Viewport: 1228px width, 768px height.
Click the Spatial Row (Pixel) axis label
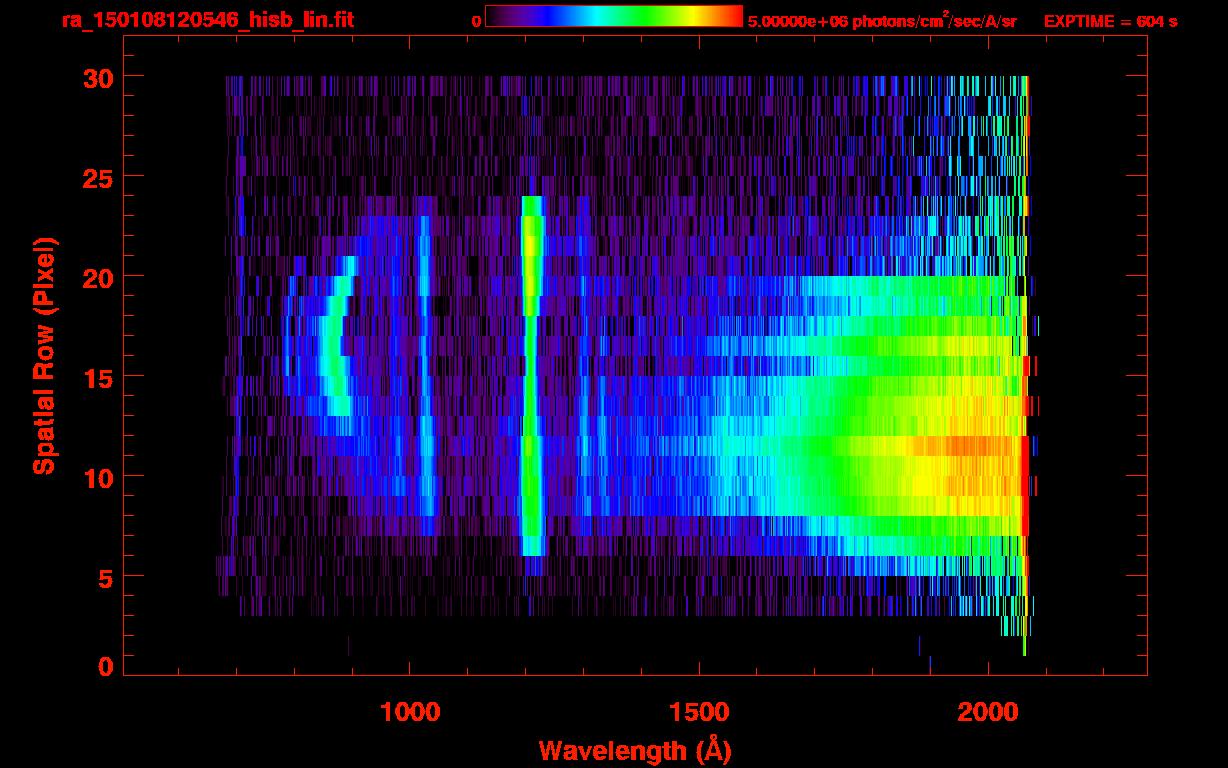click(x=44, y=355)
